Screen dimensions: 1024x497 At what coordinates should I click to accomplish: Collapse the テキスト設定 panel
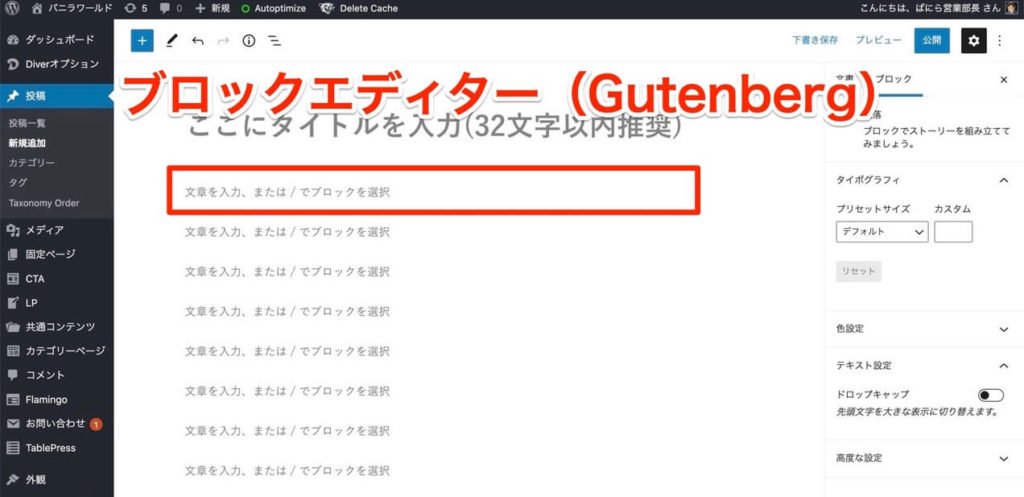pos(923,366)
